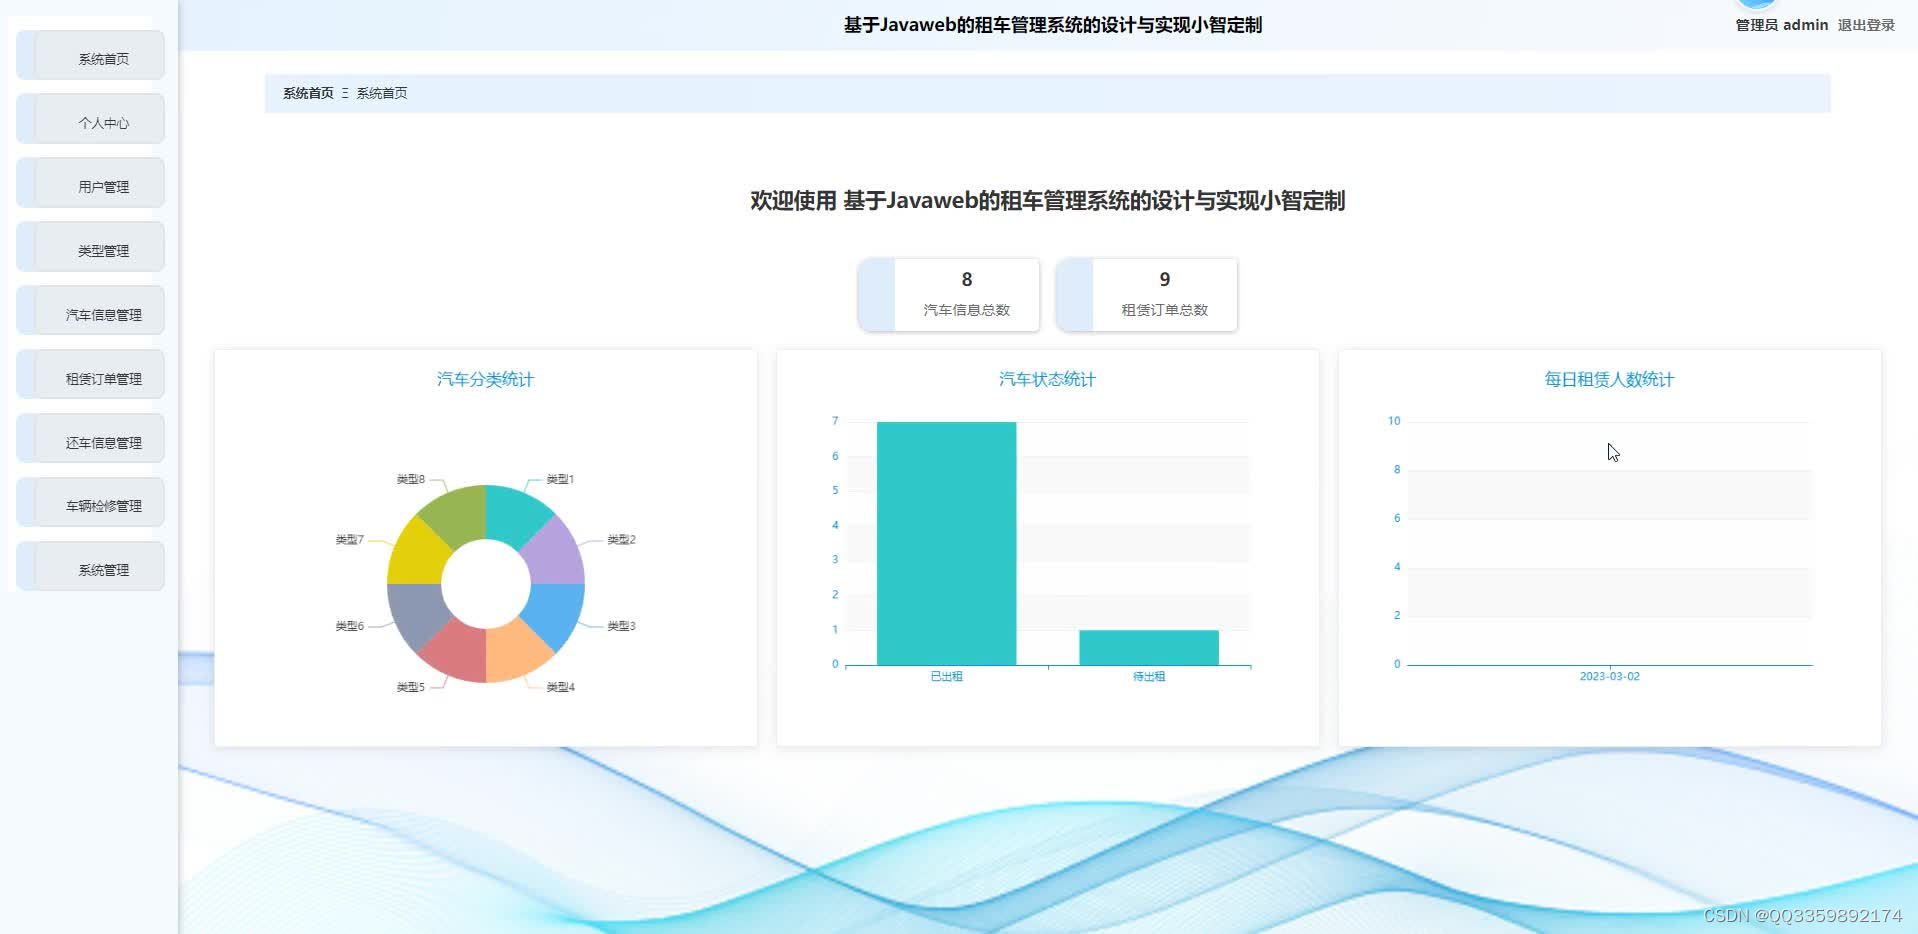Click the 汽车信息总数 count card

[x=948, y=295]
